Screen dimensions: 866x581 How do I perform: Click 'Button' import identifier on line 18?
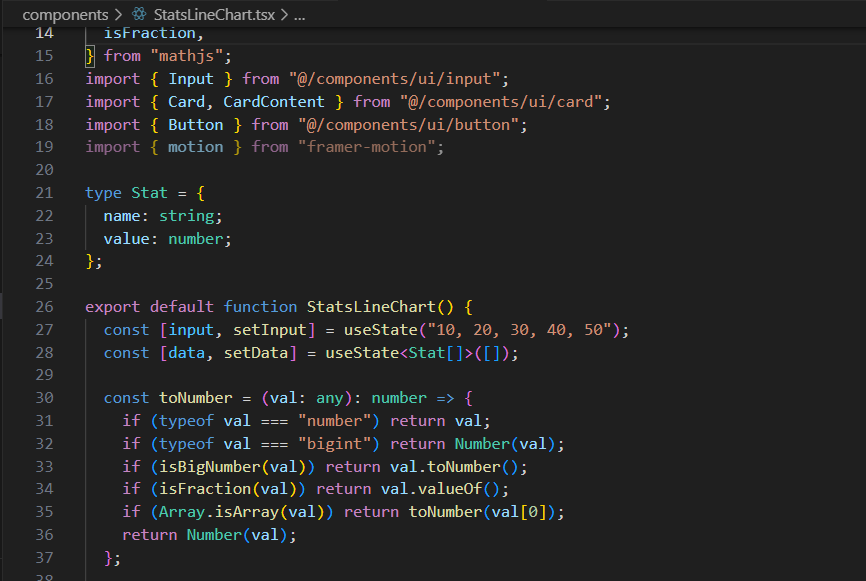pos(196,125)
